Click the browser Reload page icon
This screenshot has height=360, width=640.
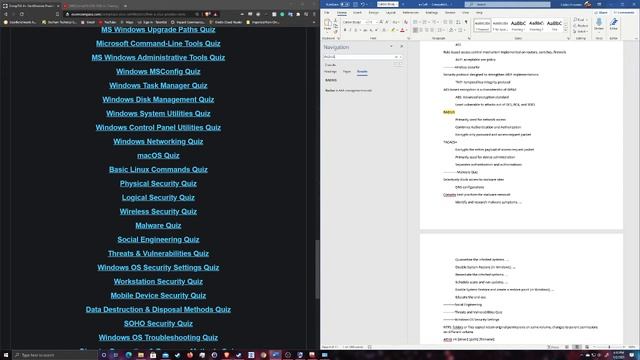click(x=22, y=14)
